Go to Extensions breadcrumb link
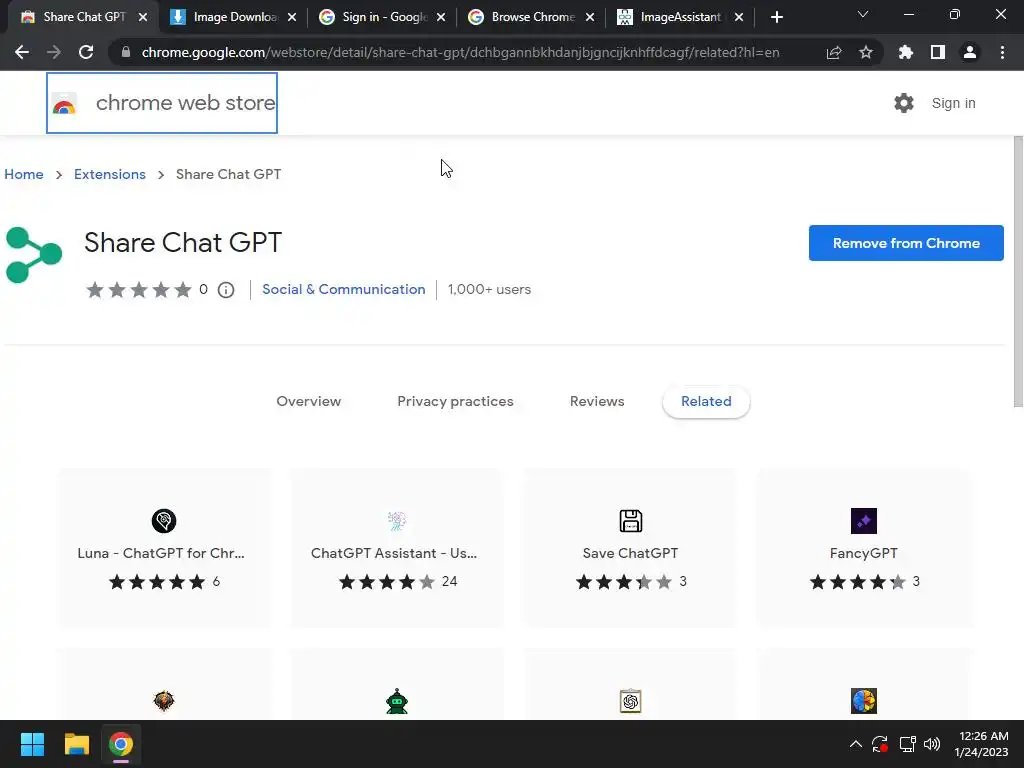 pyautogui.click(x=110, y=174)
